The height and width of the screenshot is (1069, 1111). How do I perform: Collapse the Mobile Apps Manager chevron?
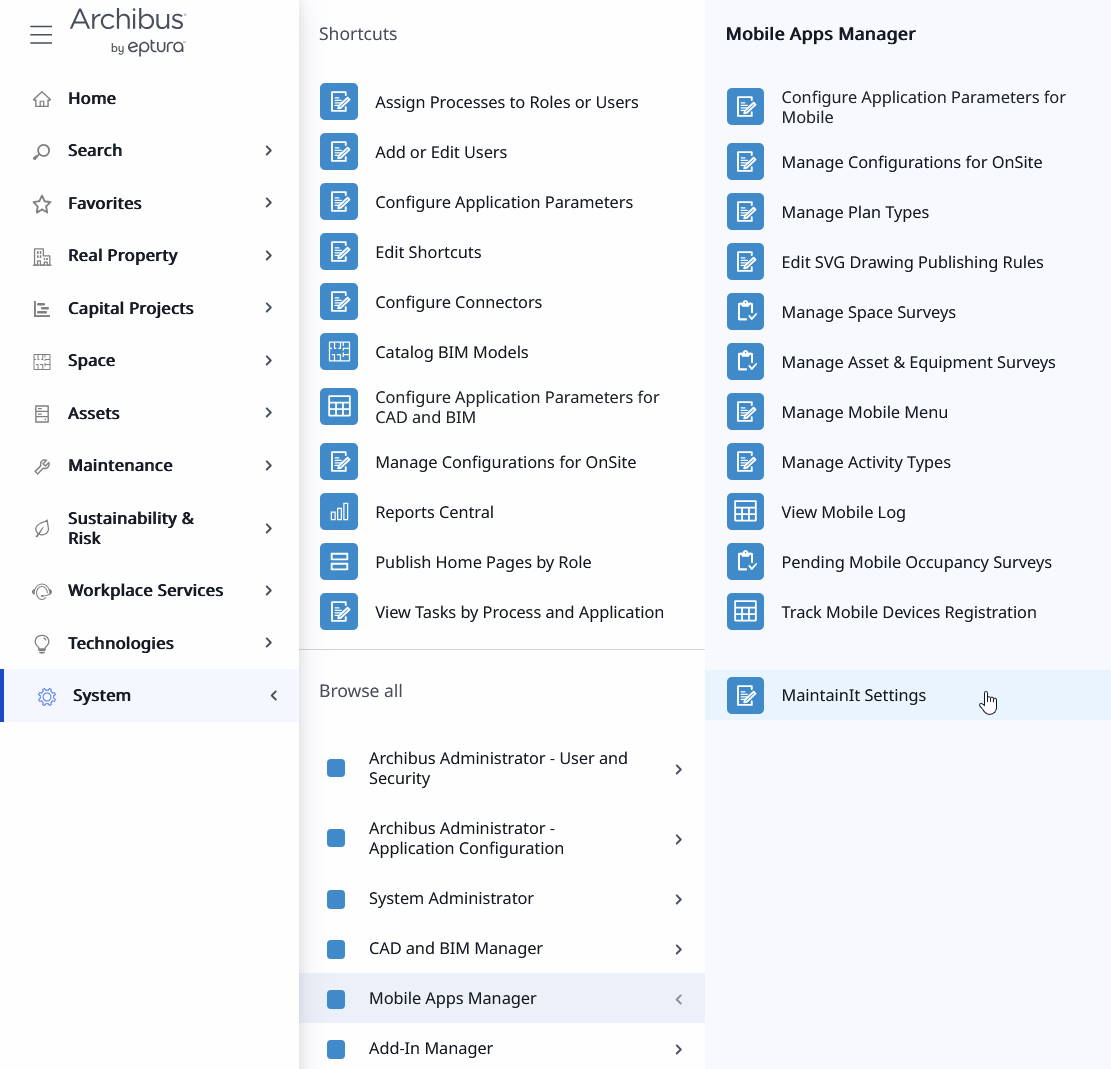pos(678,999)
